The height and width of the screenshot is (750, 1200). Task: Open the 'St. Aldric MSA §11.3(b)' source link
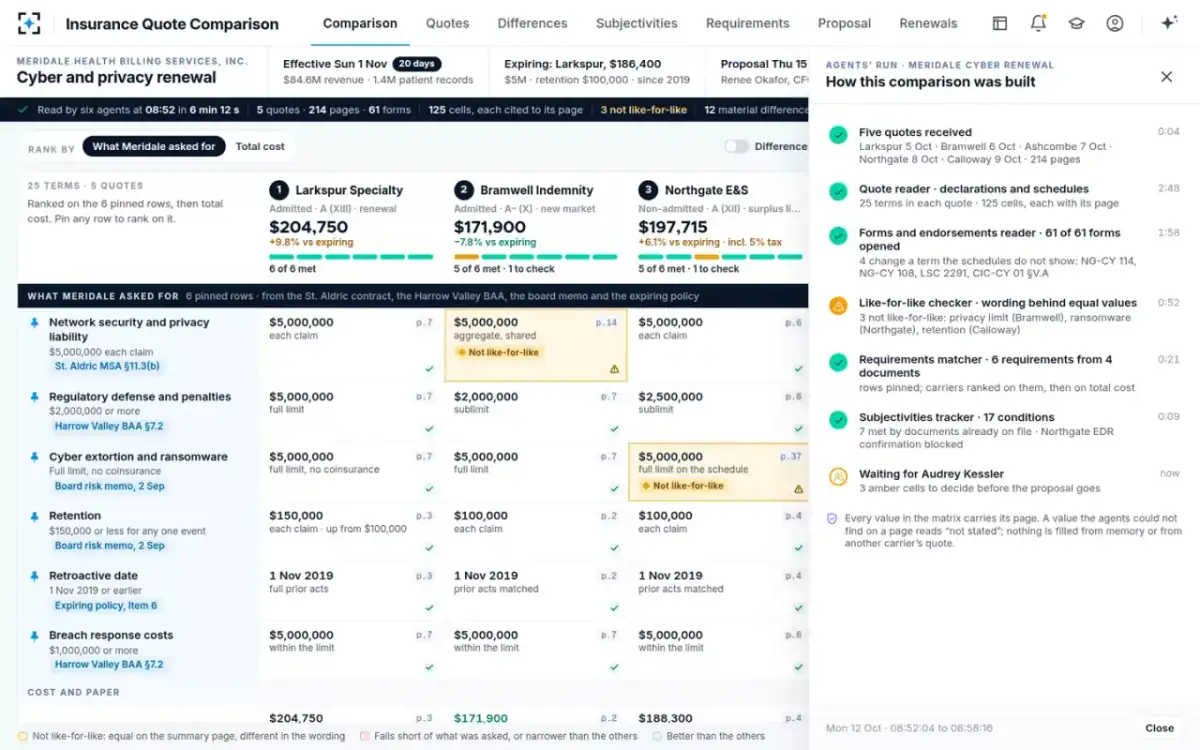pos(107,366)
